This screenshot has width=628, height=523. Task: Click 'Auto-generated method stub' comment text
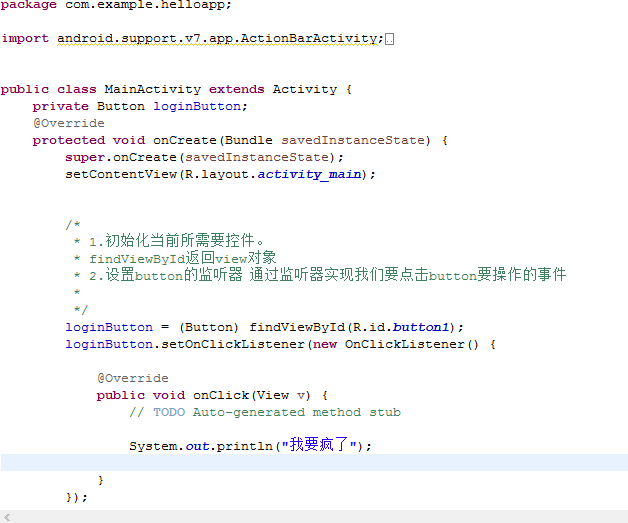[297, 412]
